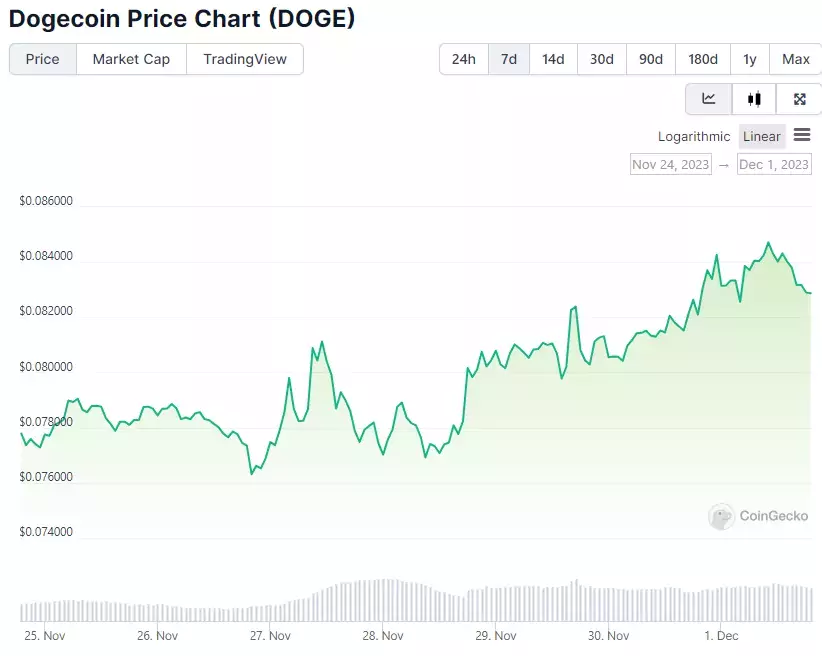
Task: Show the 1y price range
Action: click(x=750, y=59)
